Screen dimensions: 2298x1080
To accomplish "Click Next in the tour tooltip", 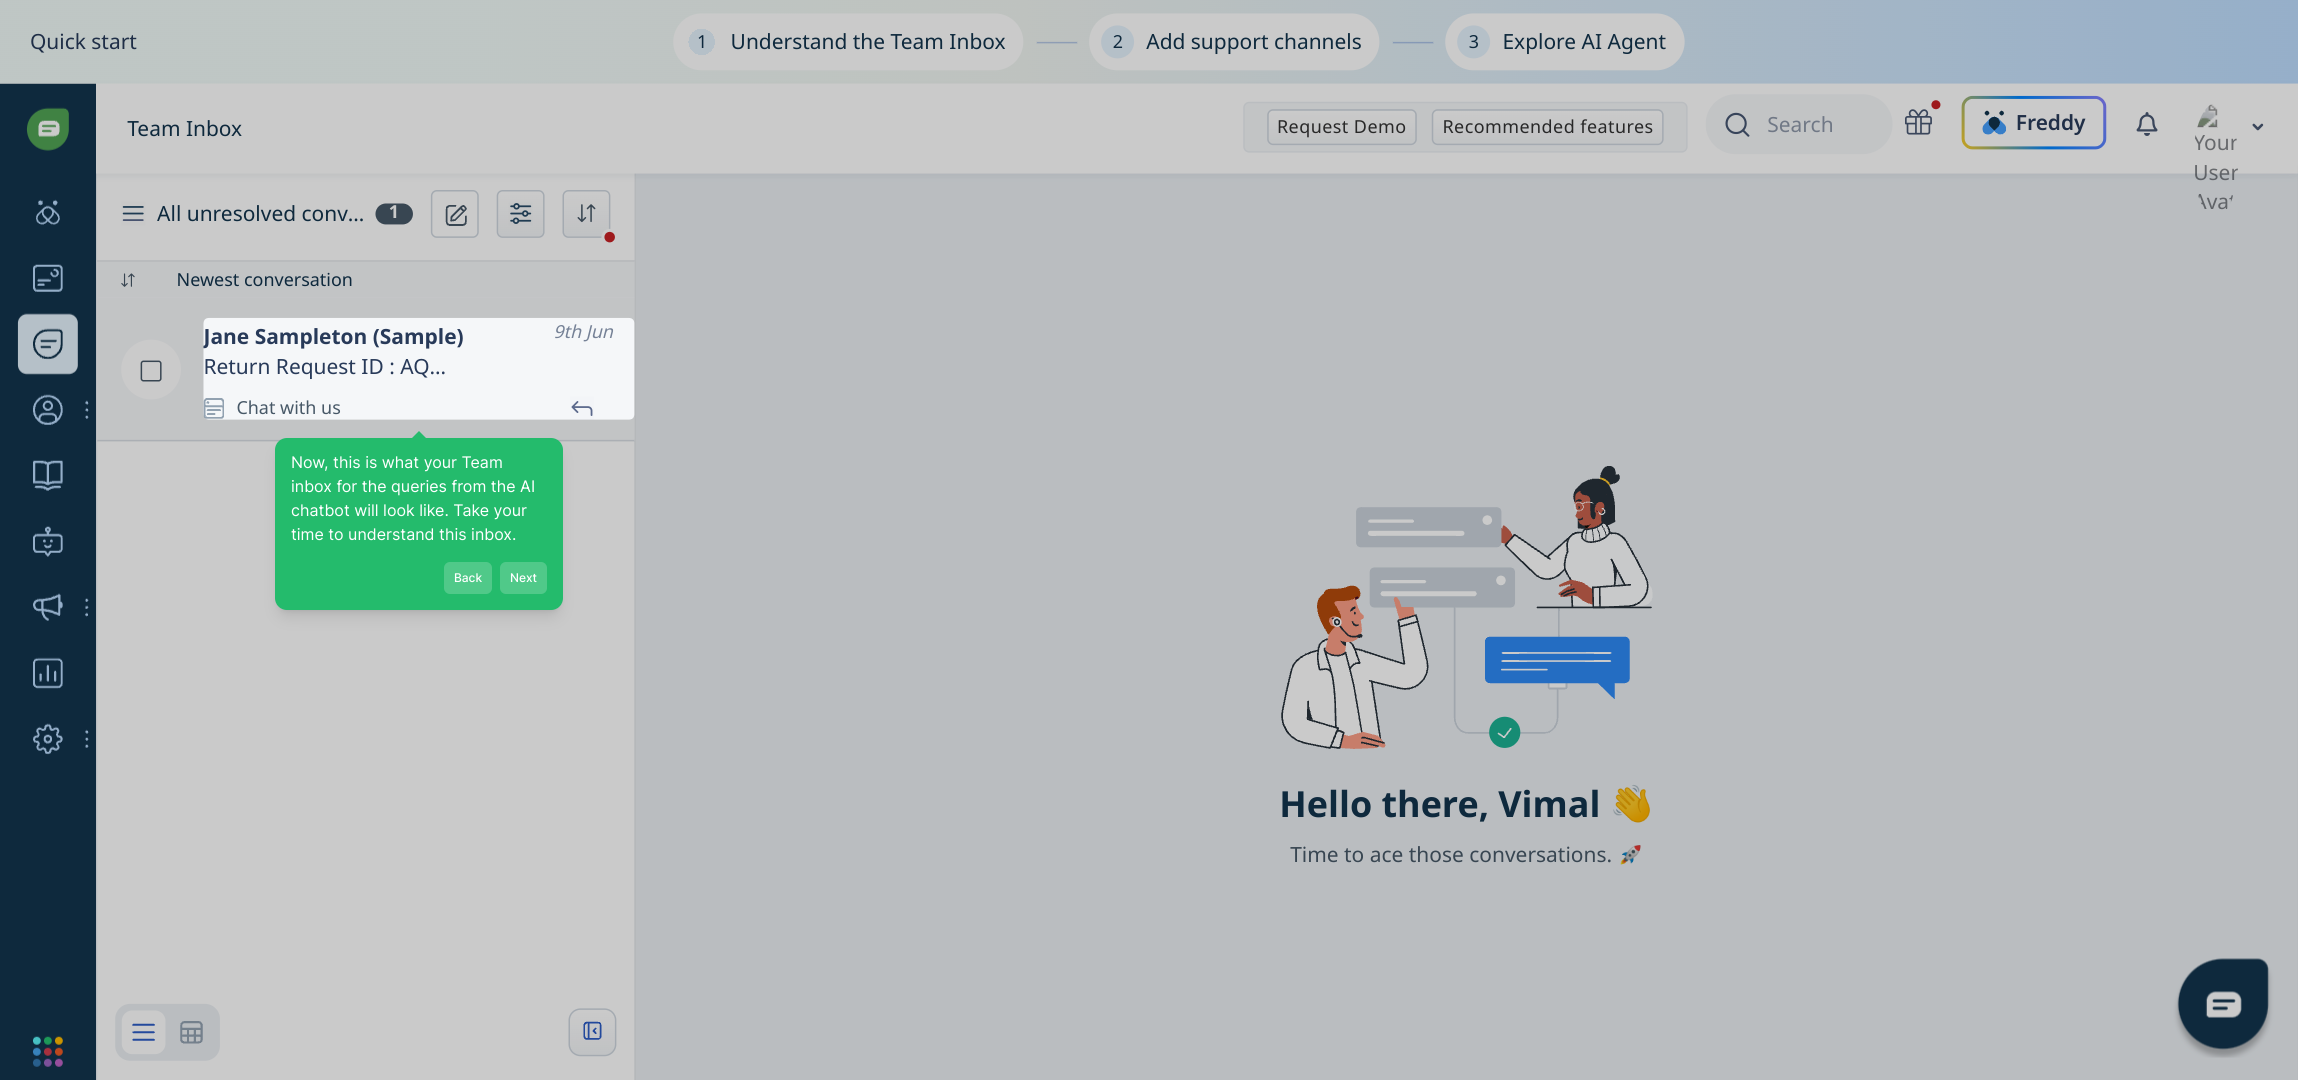I will tap(523, 578).
